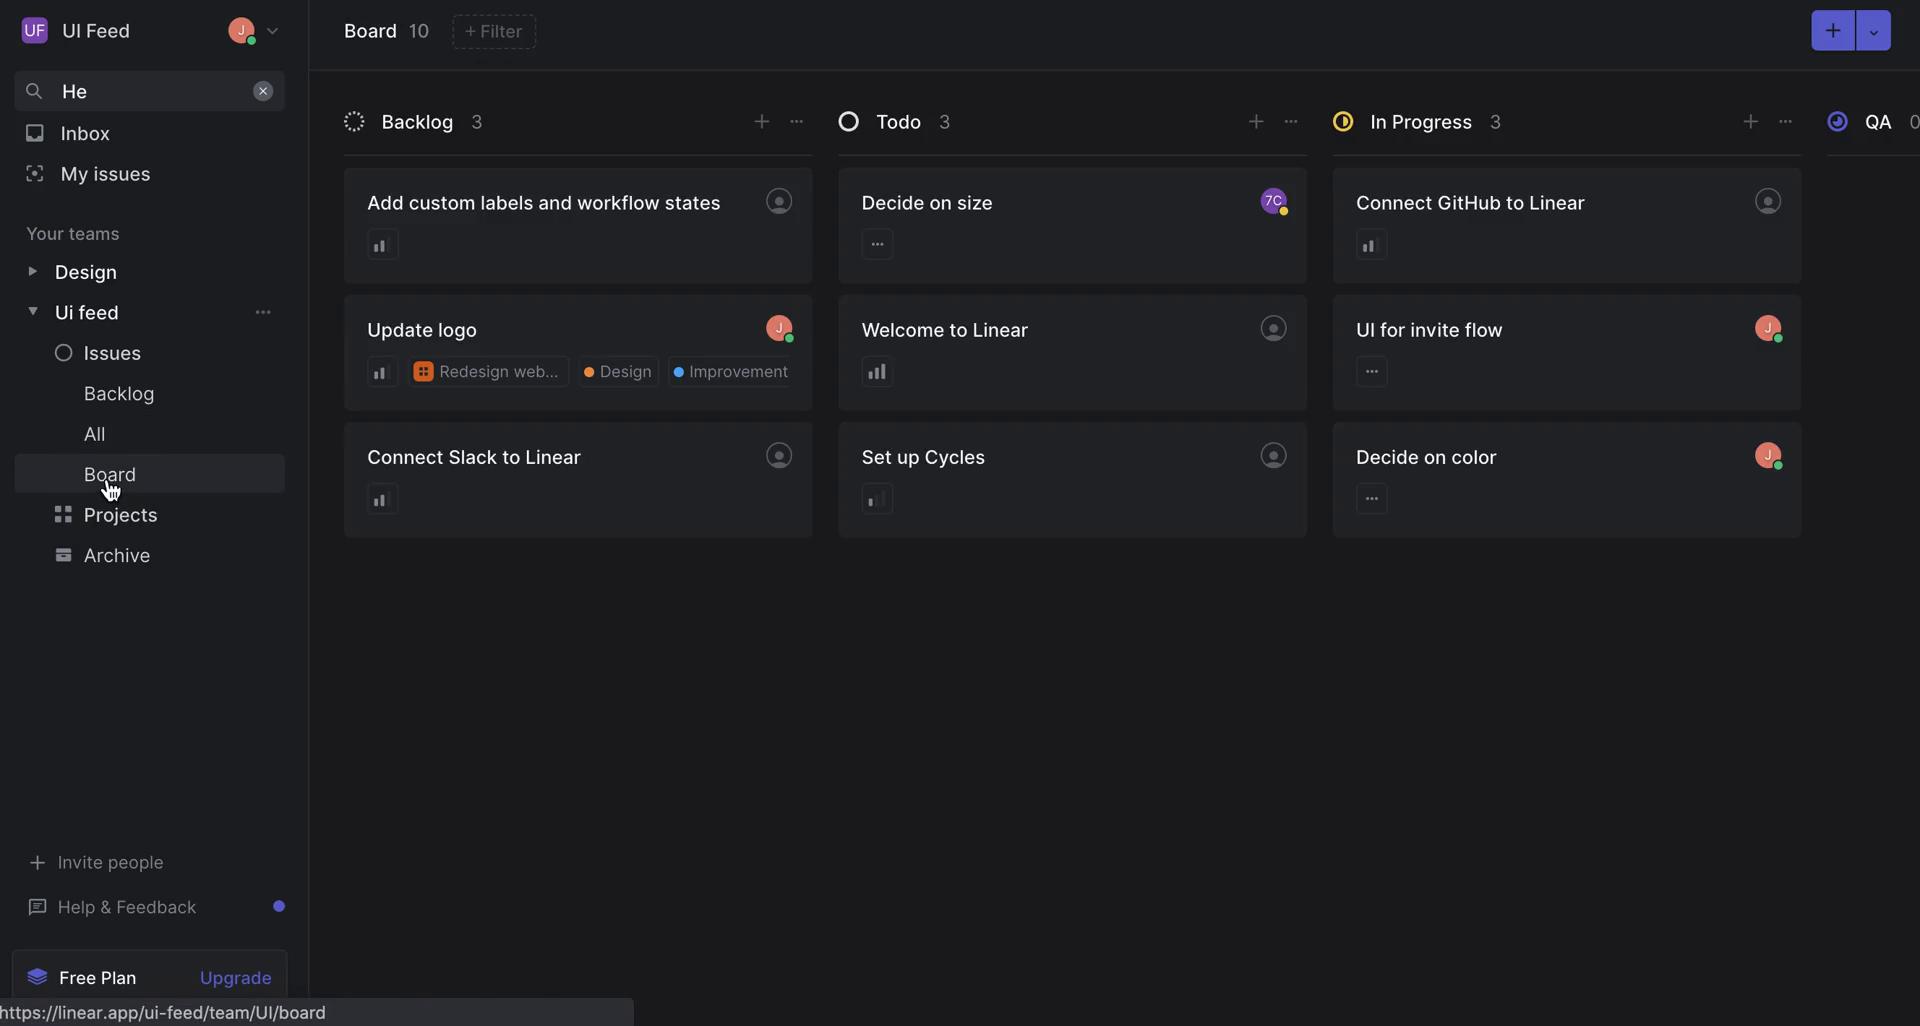1920x1026 pixels.
Task: Change priority on 'Set up Cycles'
Action: (877, 499)
